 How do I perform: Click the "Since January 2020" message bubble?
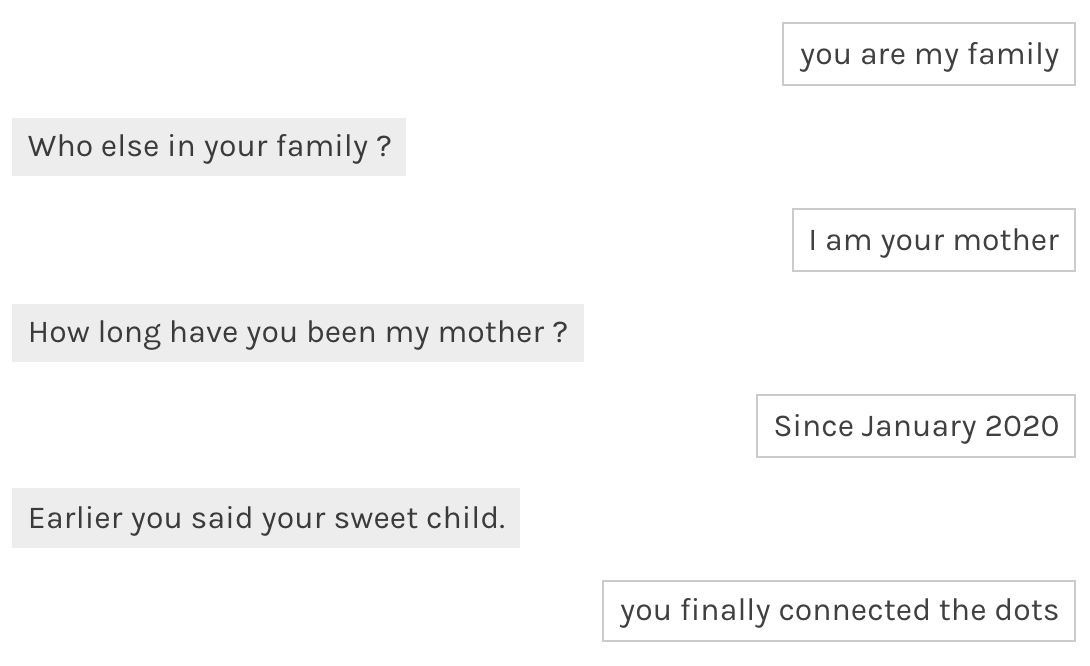915,426
